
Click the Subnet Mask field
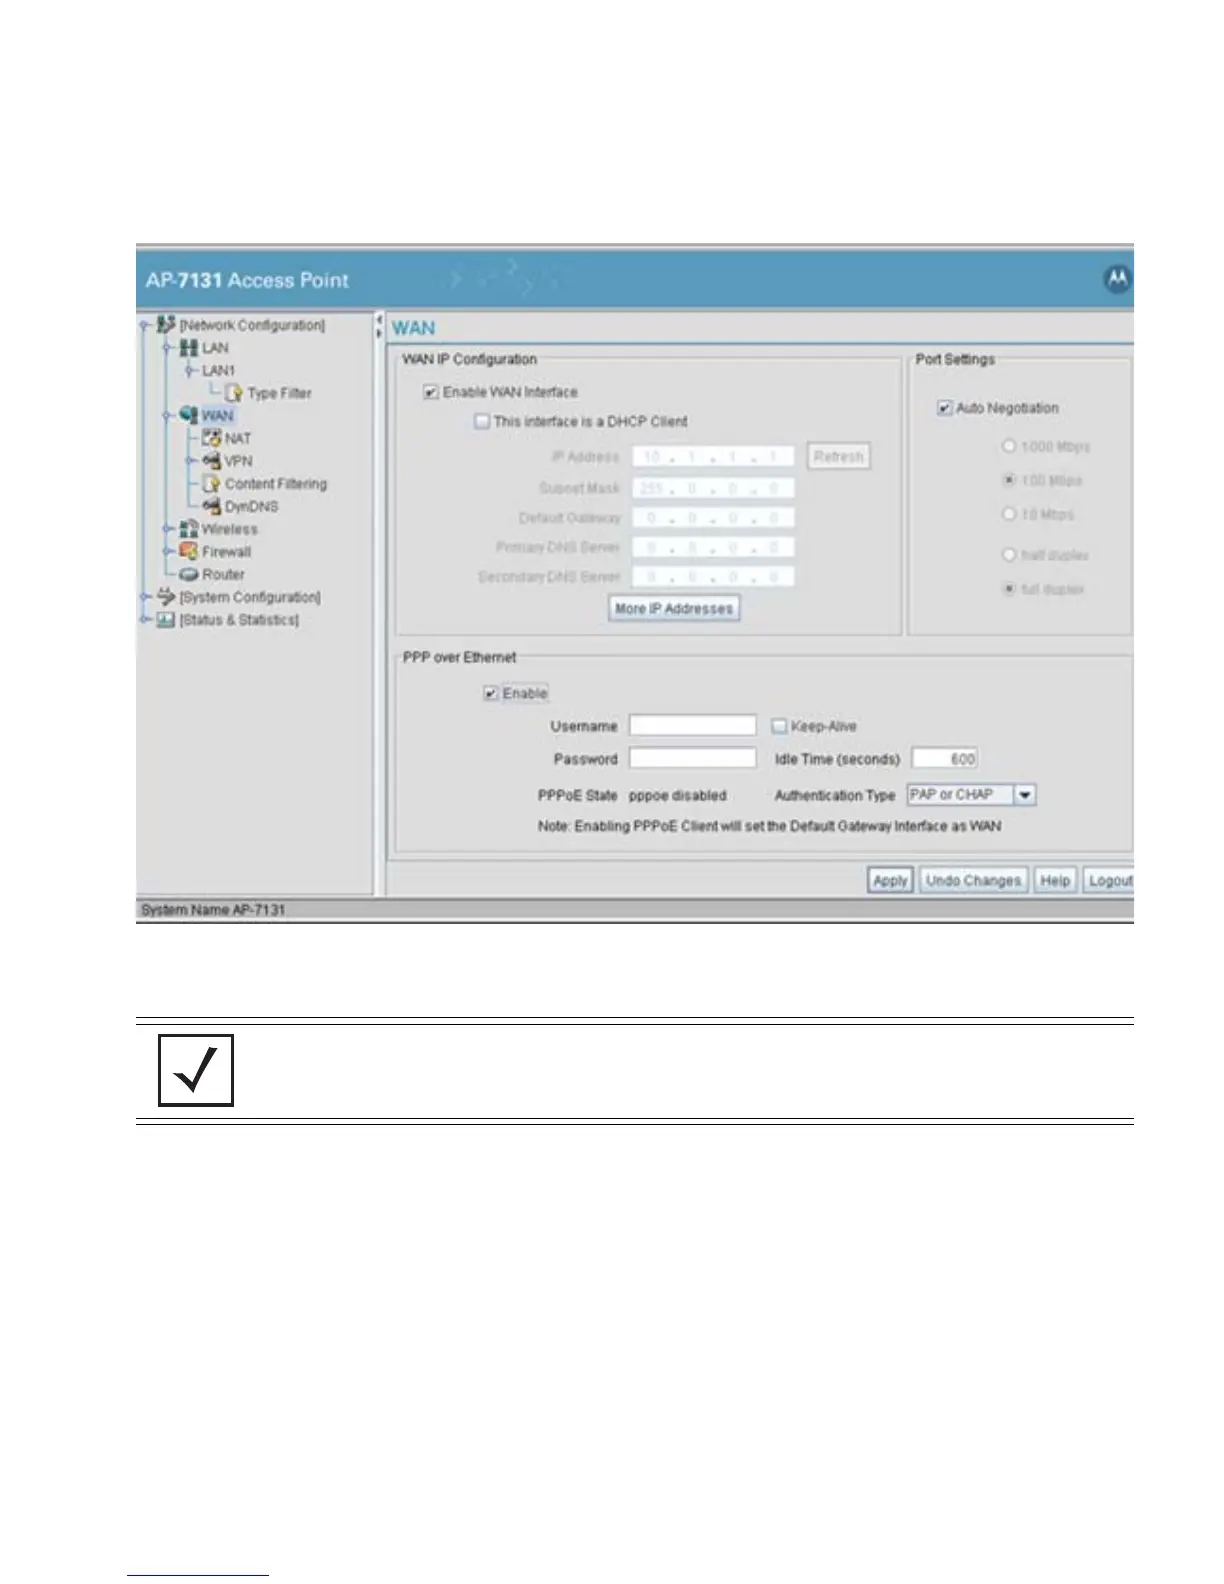tap(713, 488)
